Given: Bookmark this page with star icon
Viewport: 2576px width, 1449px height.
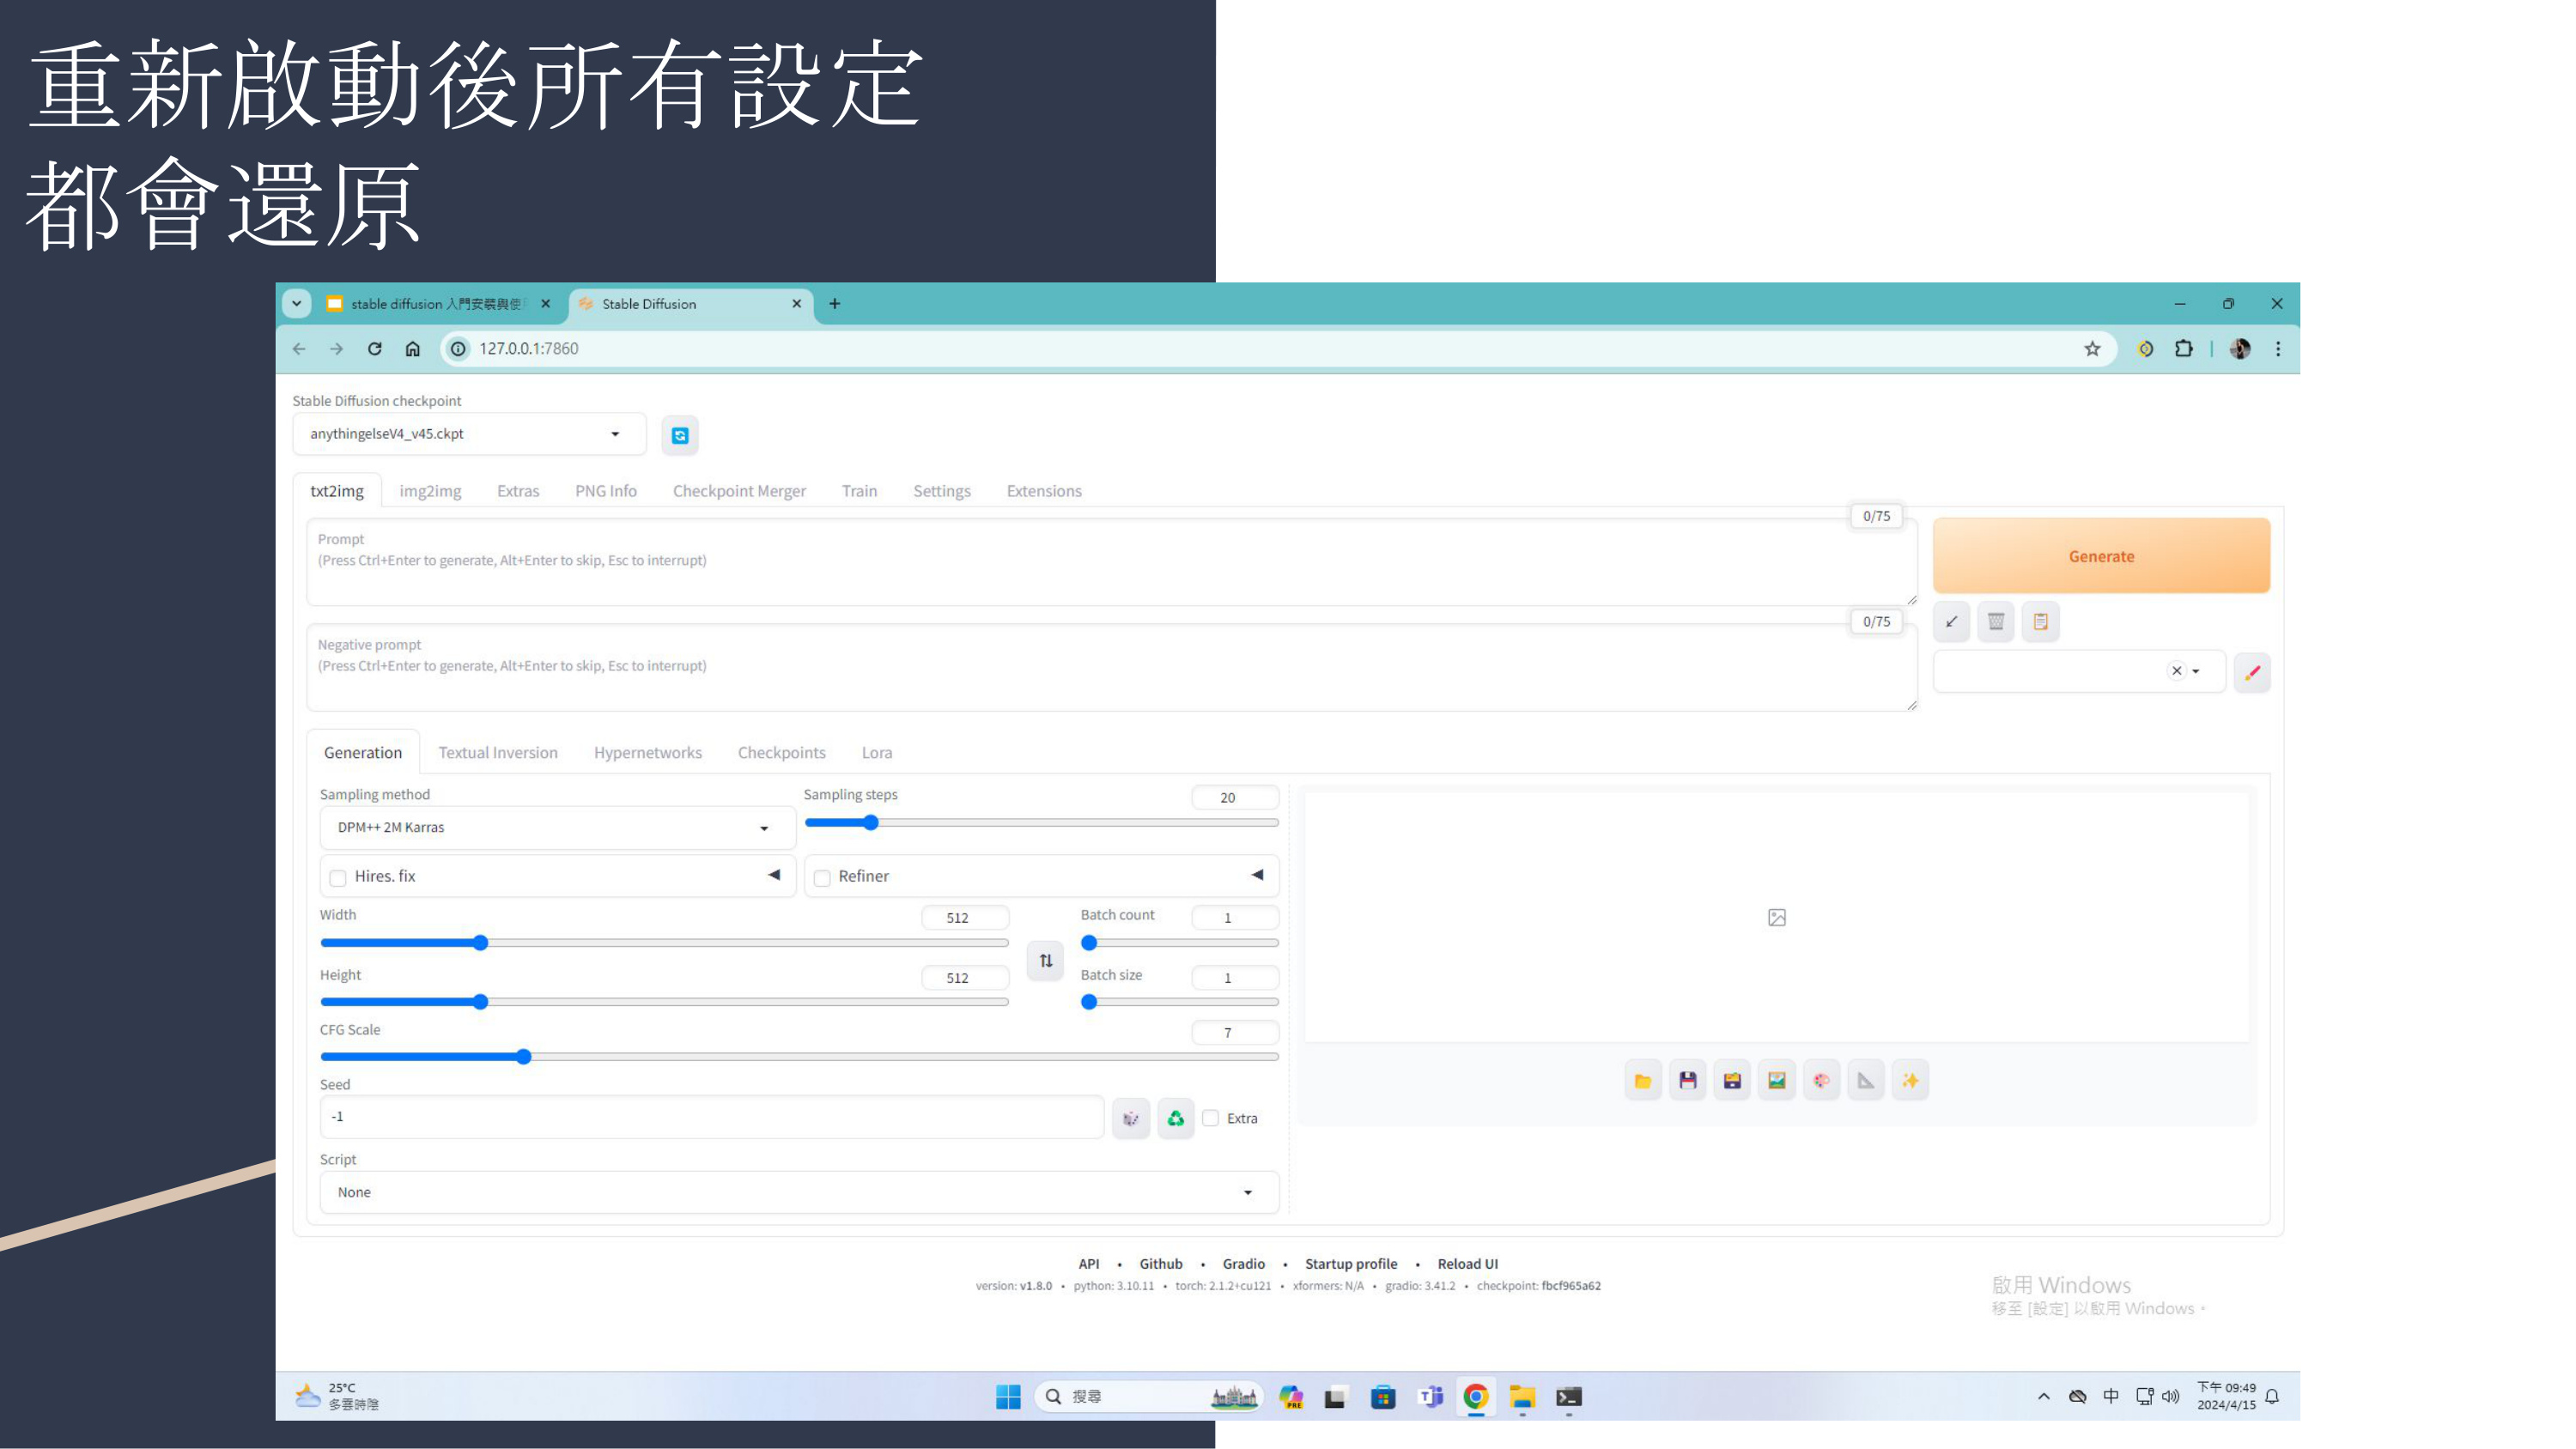Looking at the screenshot, I should coord(2092,348).
